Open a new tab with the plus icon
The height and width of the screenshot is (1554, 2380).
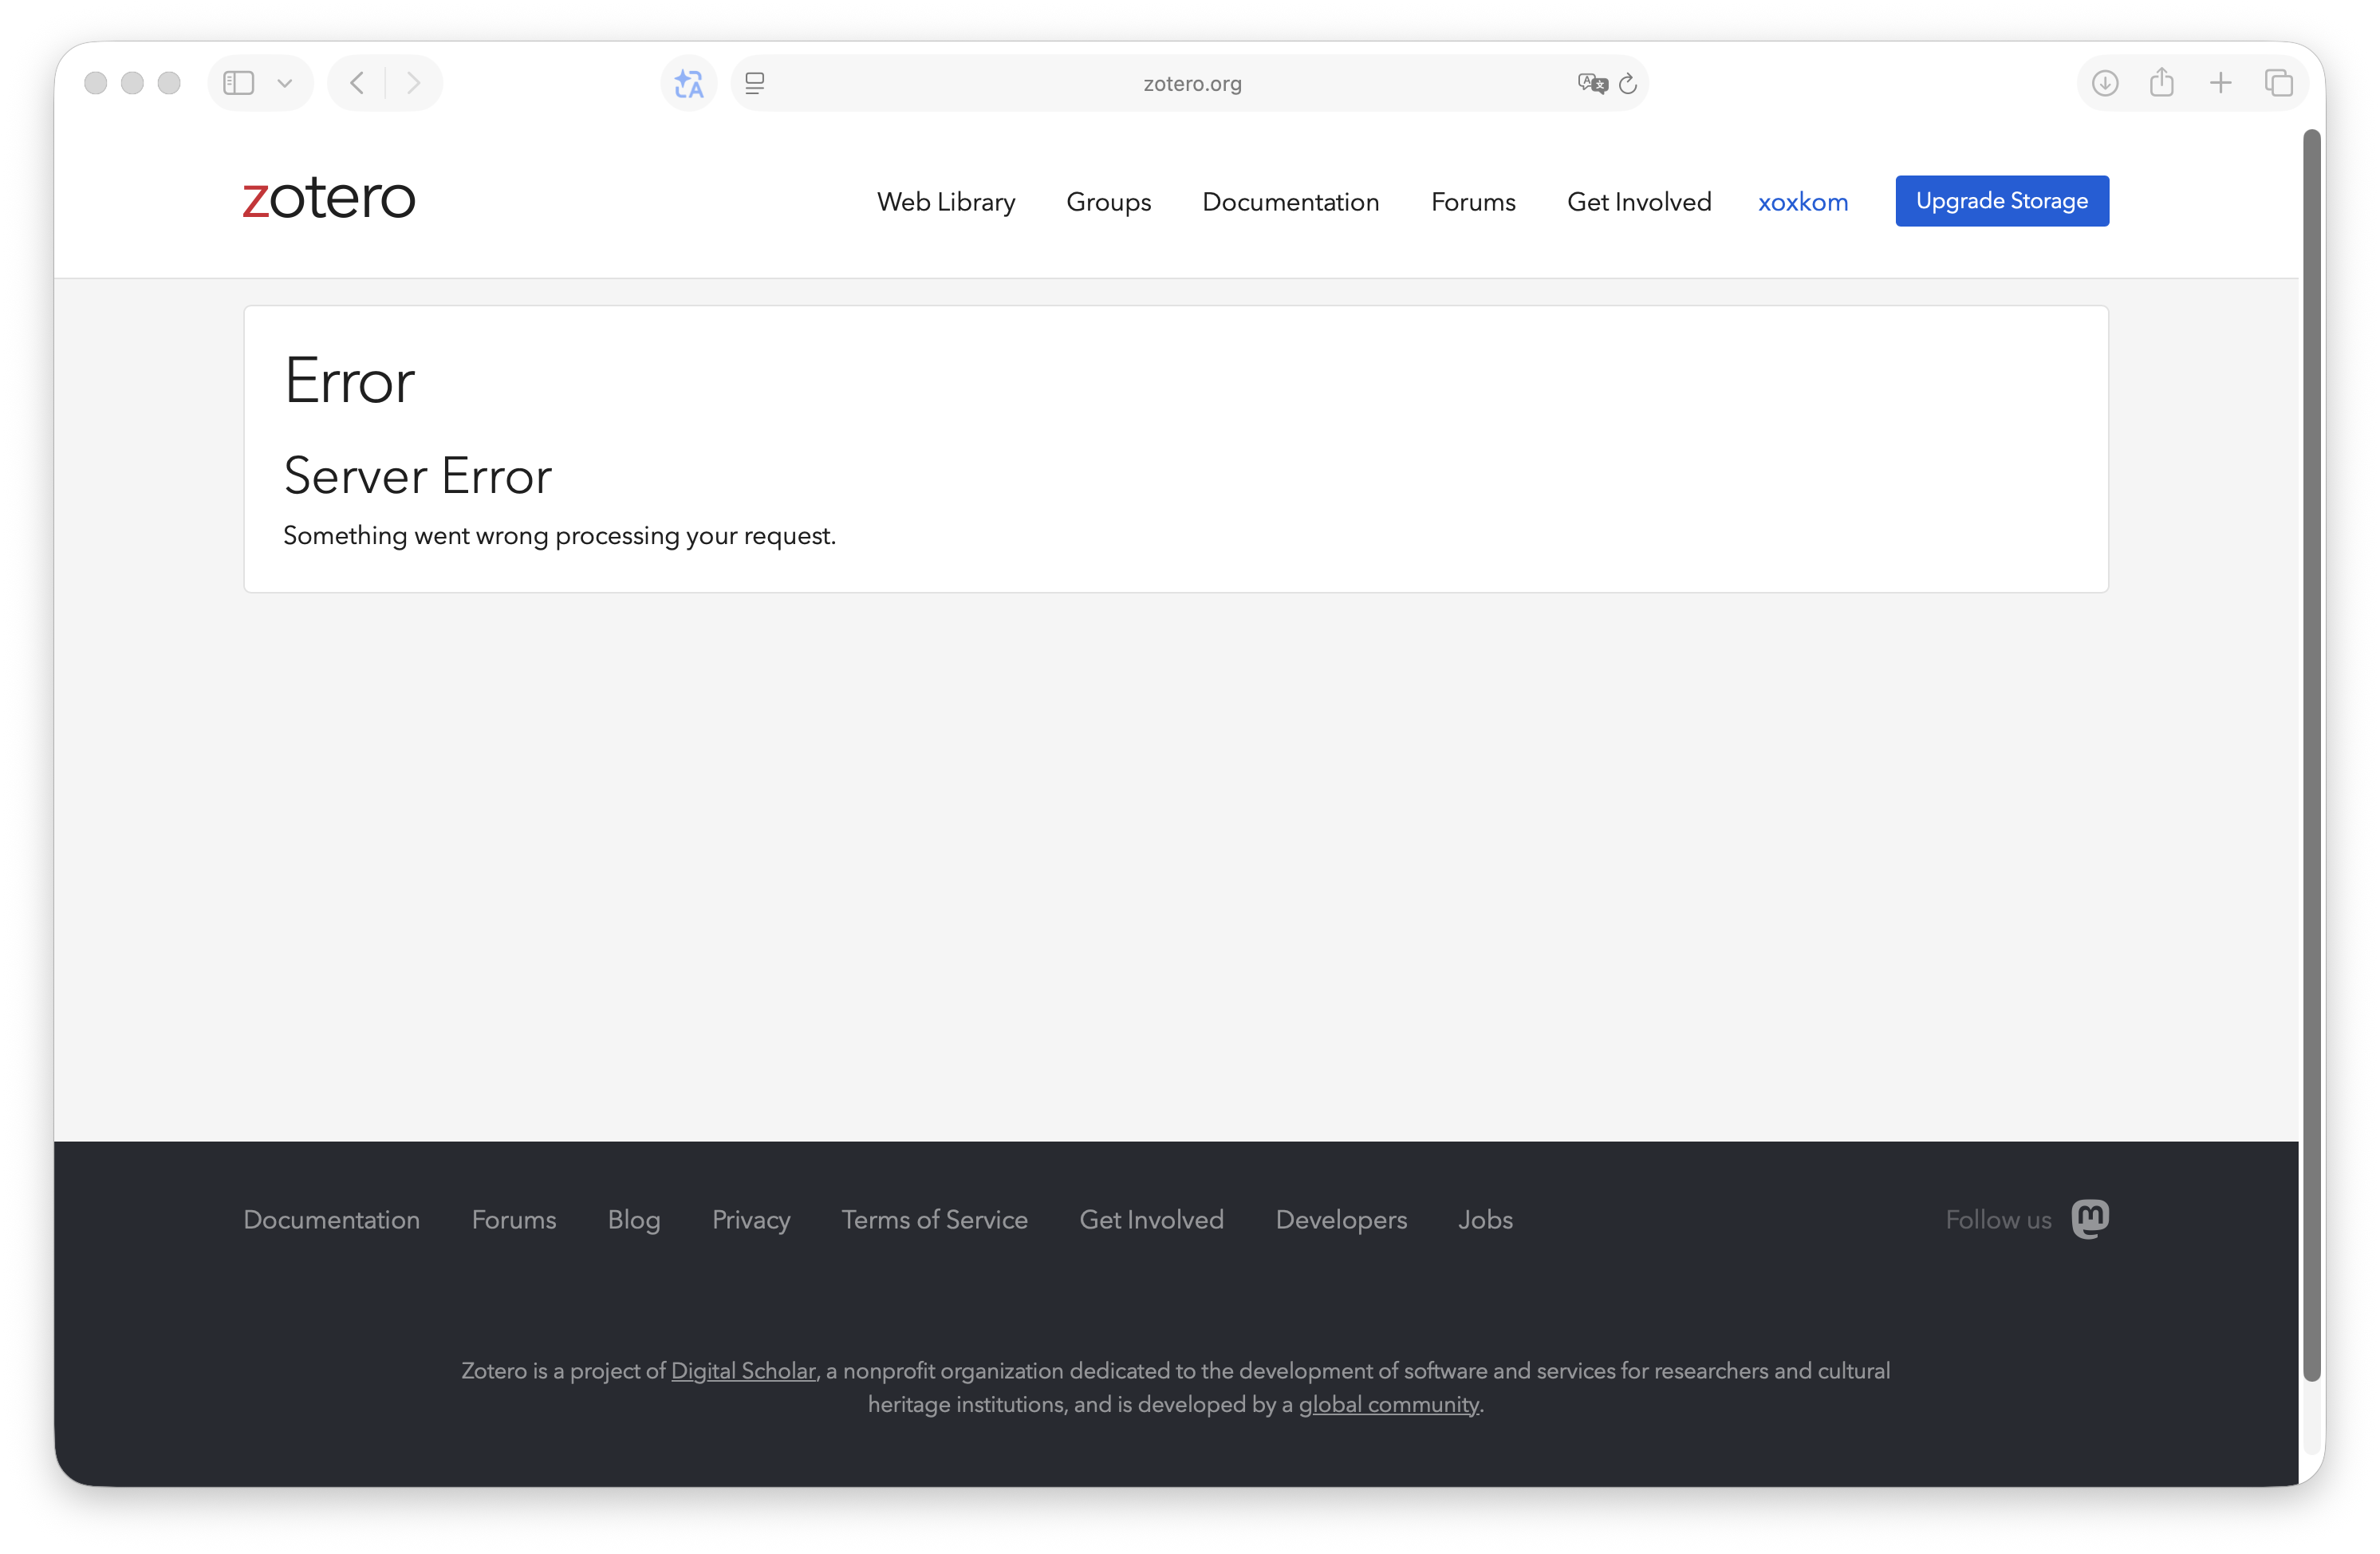(2220, 83)
